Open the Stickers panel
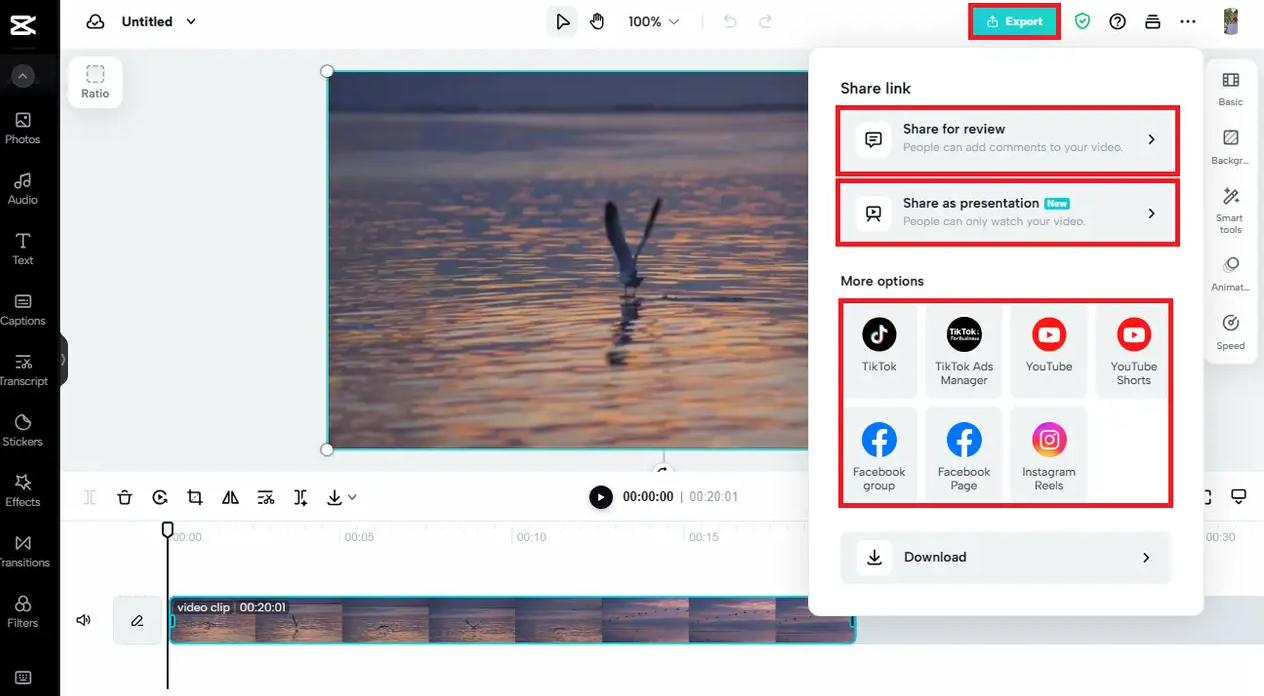 tap(22, 428)
